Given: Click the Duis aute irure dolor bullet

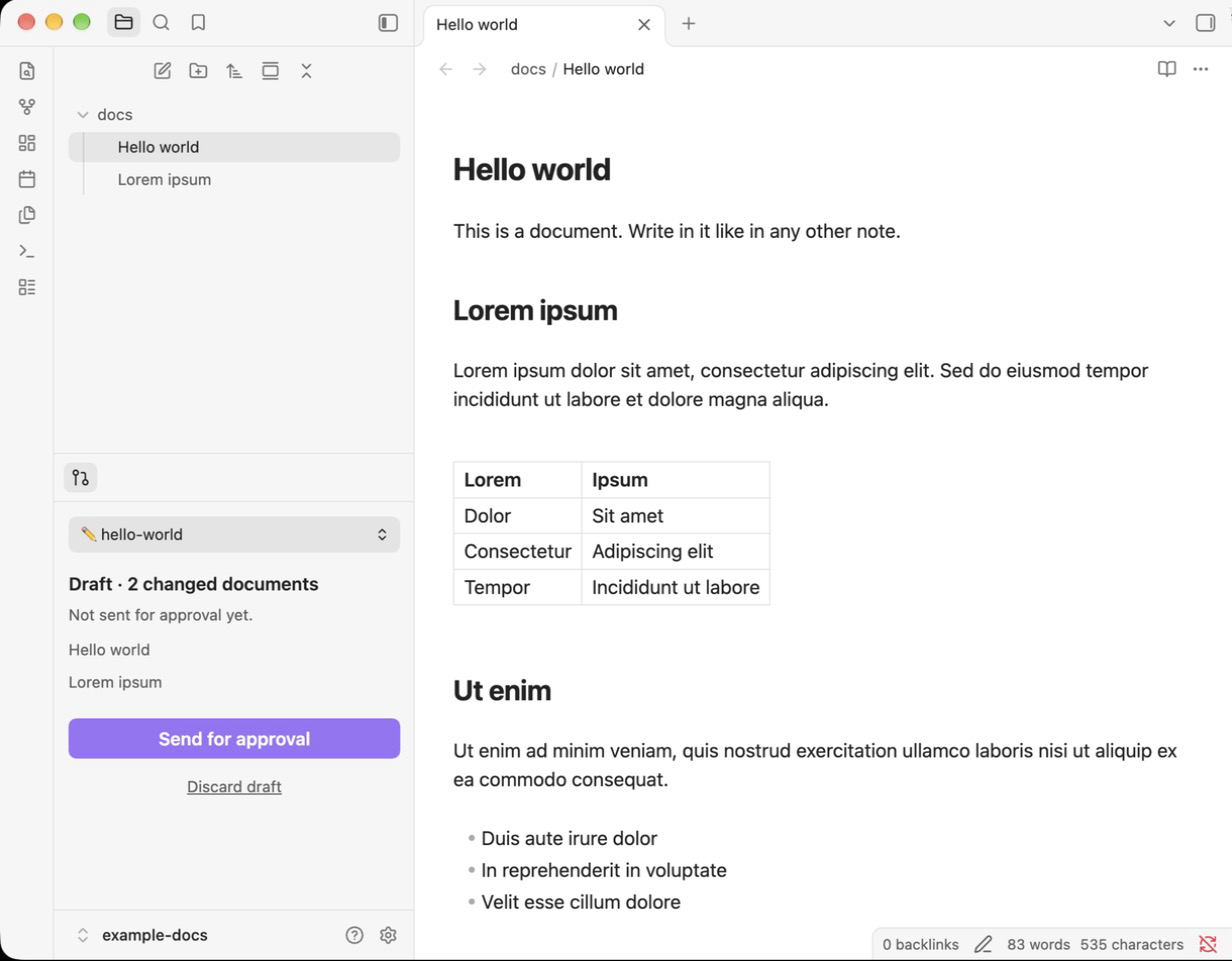Looking at the screenshot, I should tap(569, 839).
